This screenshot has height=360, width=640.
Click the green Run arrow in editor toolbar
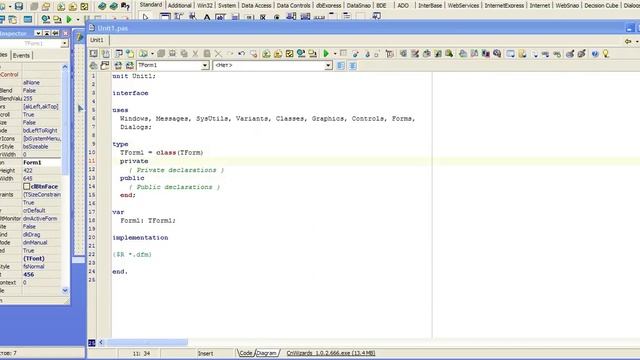pyautogui.click(x=326, y=53)
